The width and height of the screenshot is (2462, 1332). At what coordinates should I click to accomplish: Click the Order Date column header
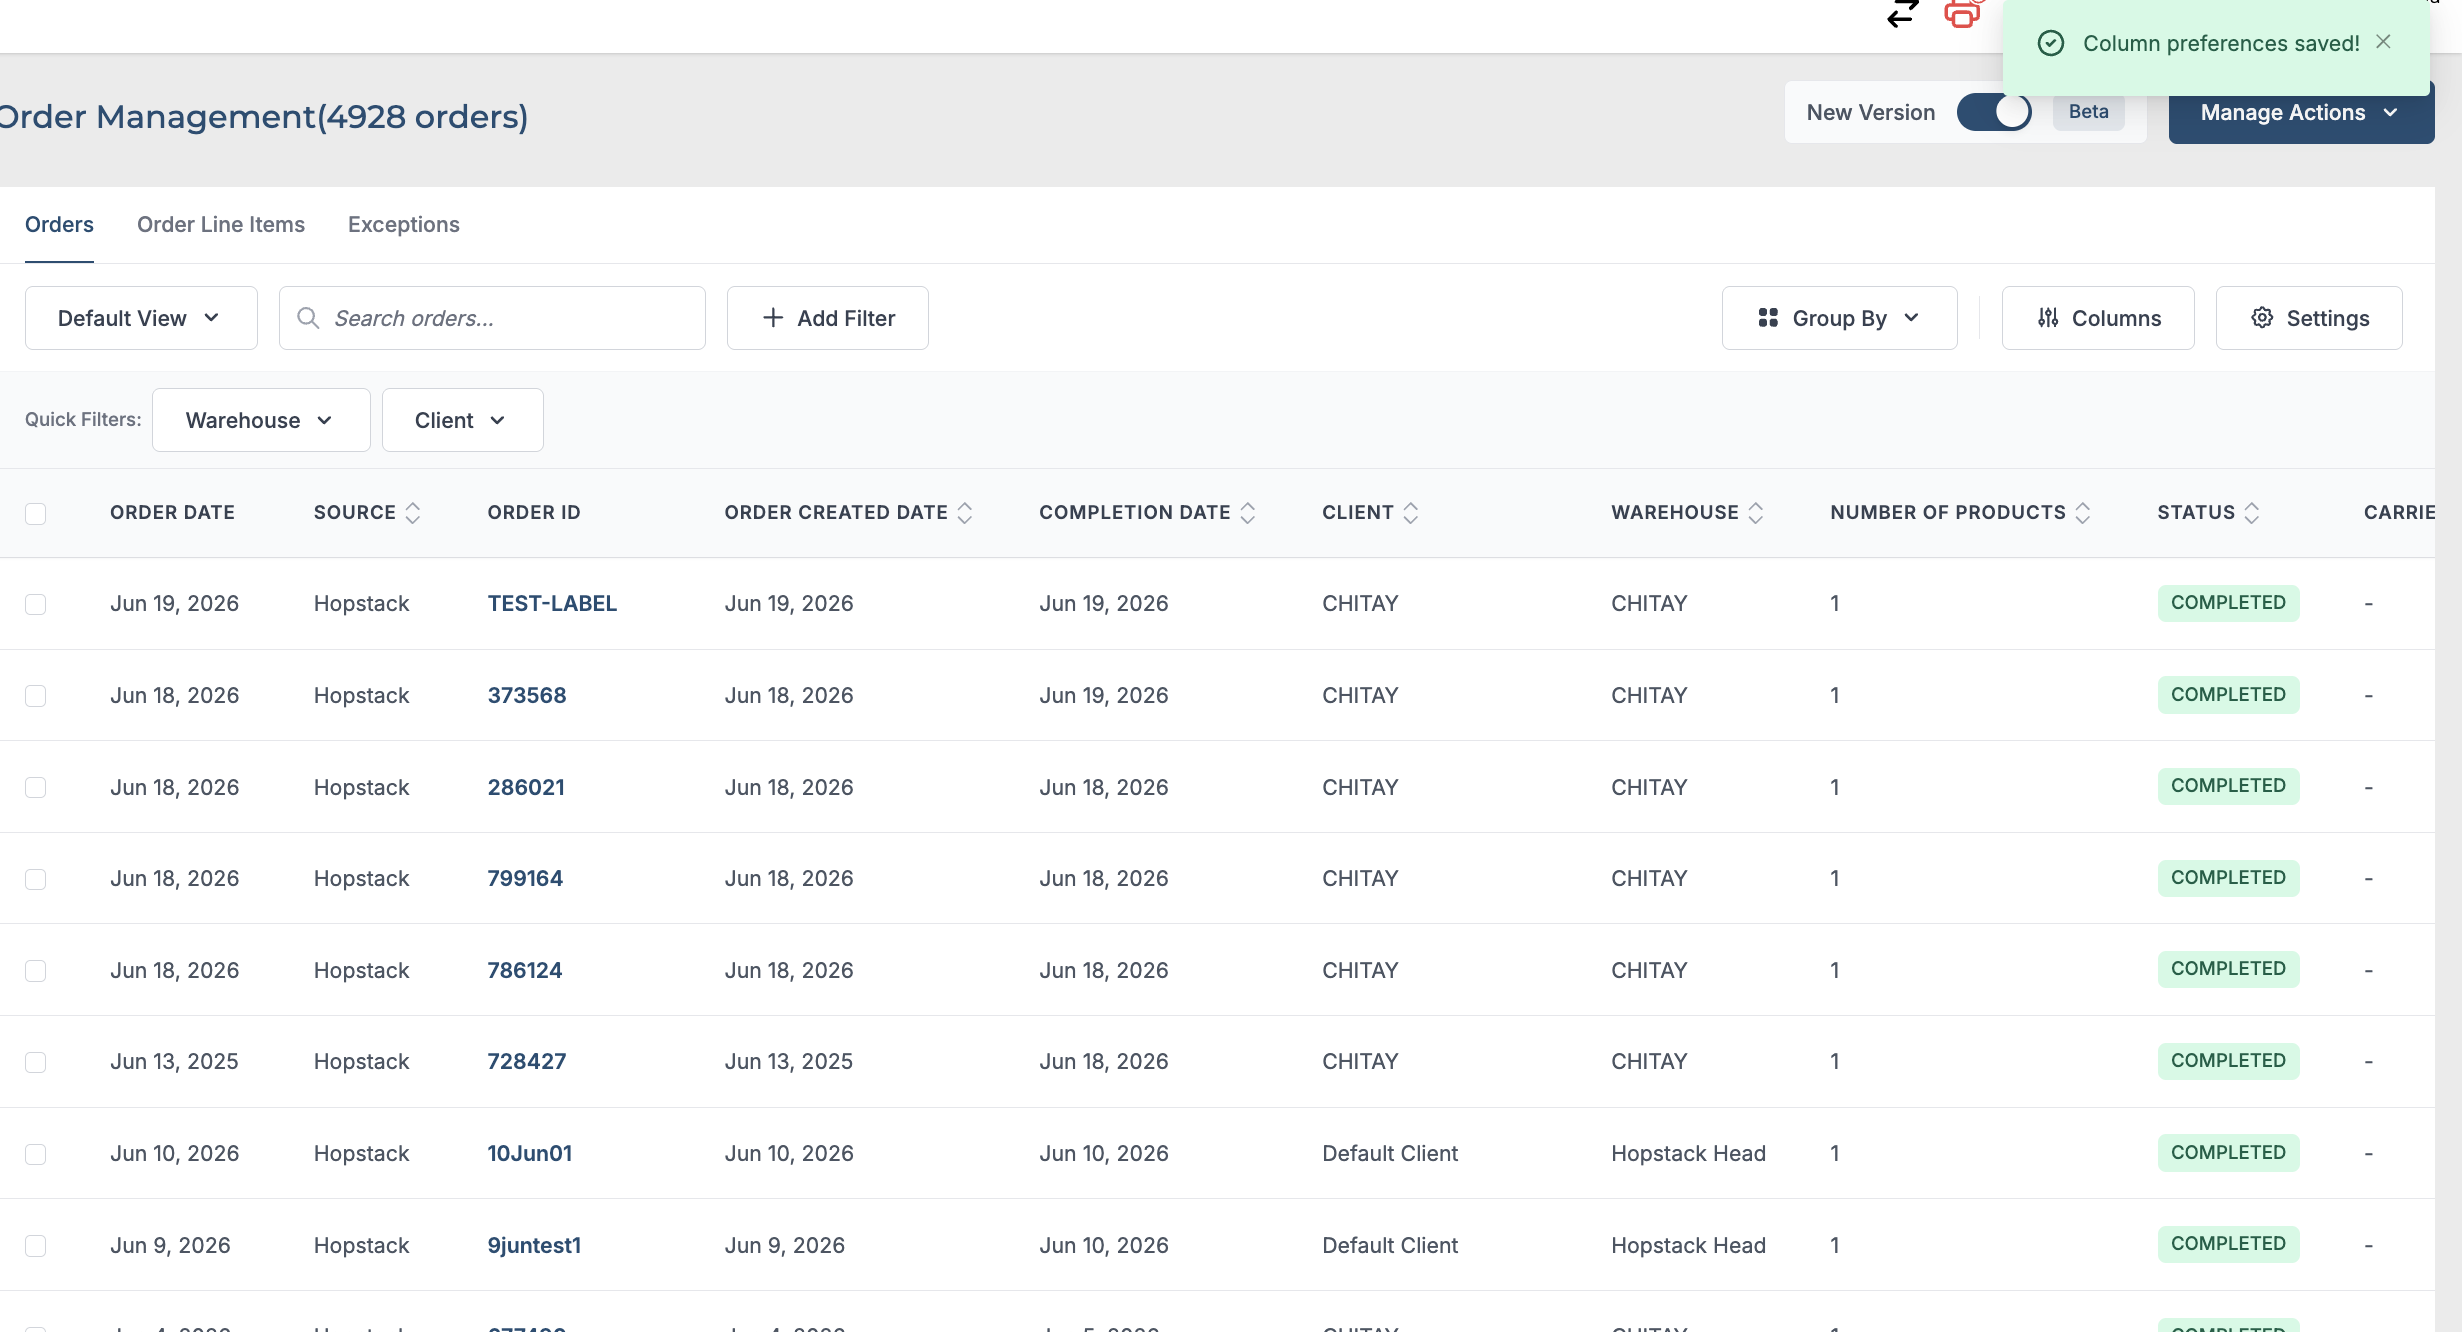pyautogui.click(x=172, y=513)
